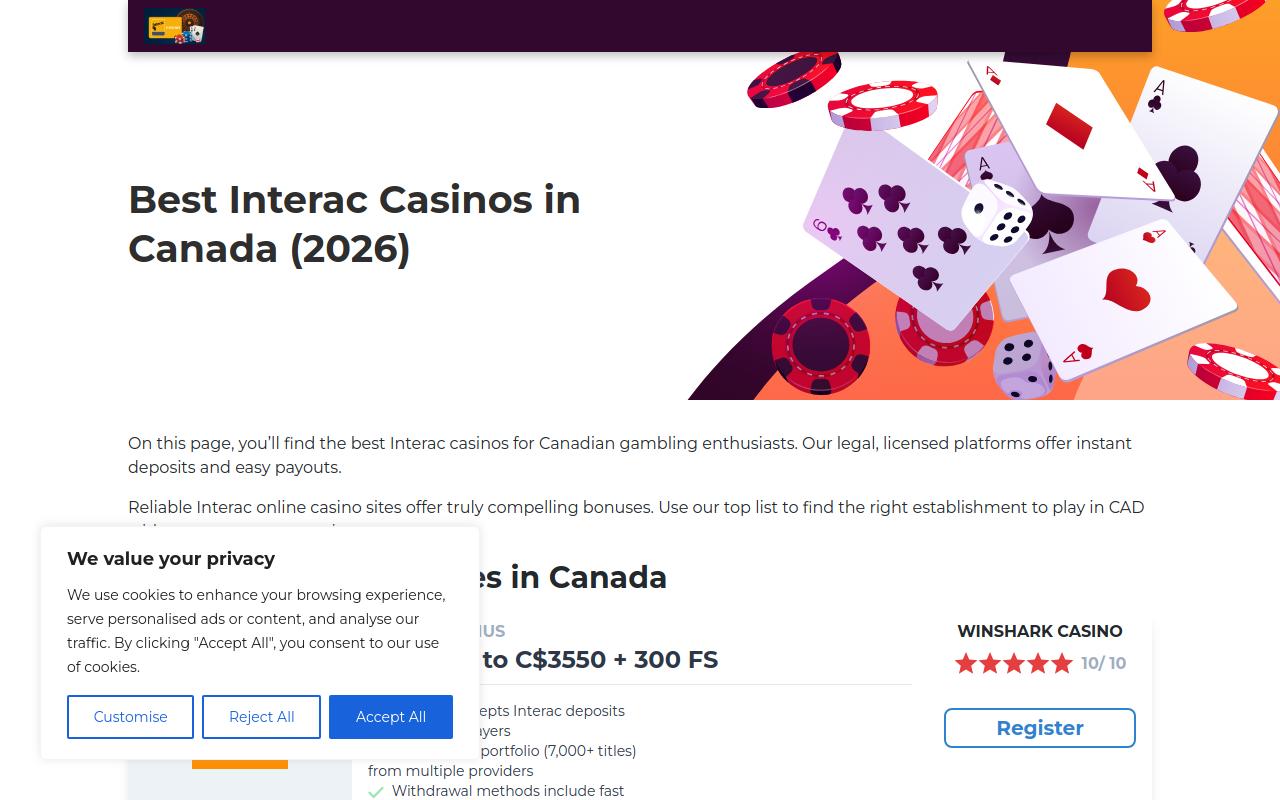Reject all cookies

[x=261, y=717]
